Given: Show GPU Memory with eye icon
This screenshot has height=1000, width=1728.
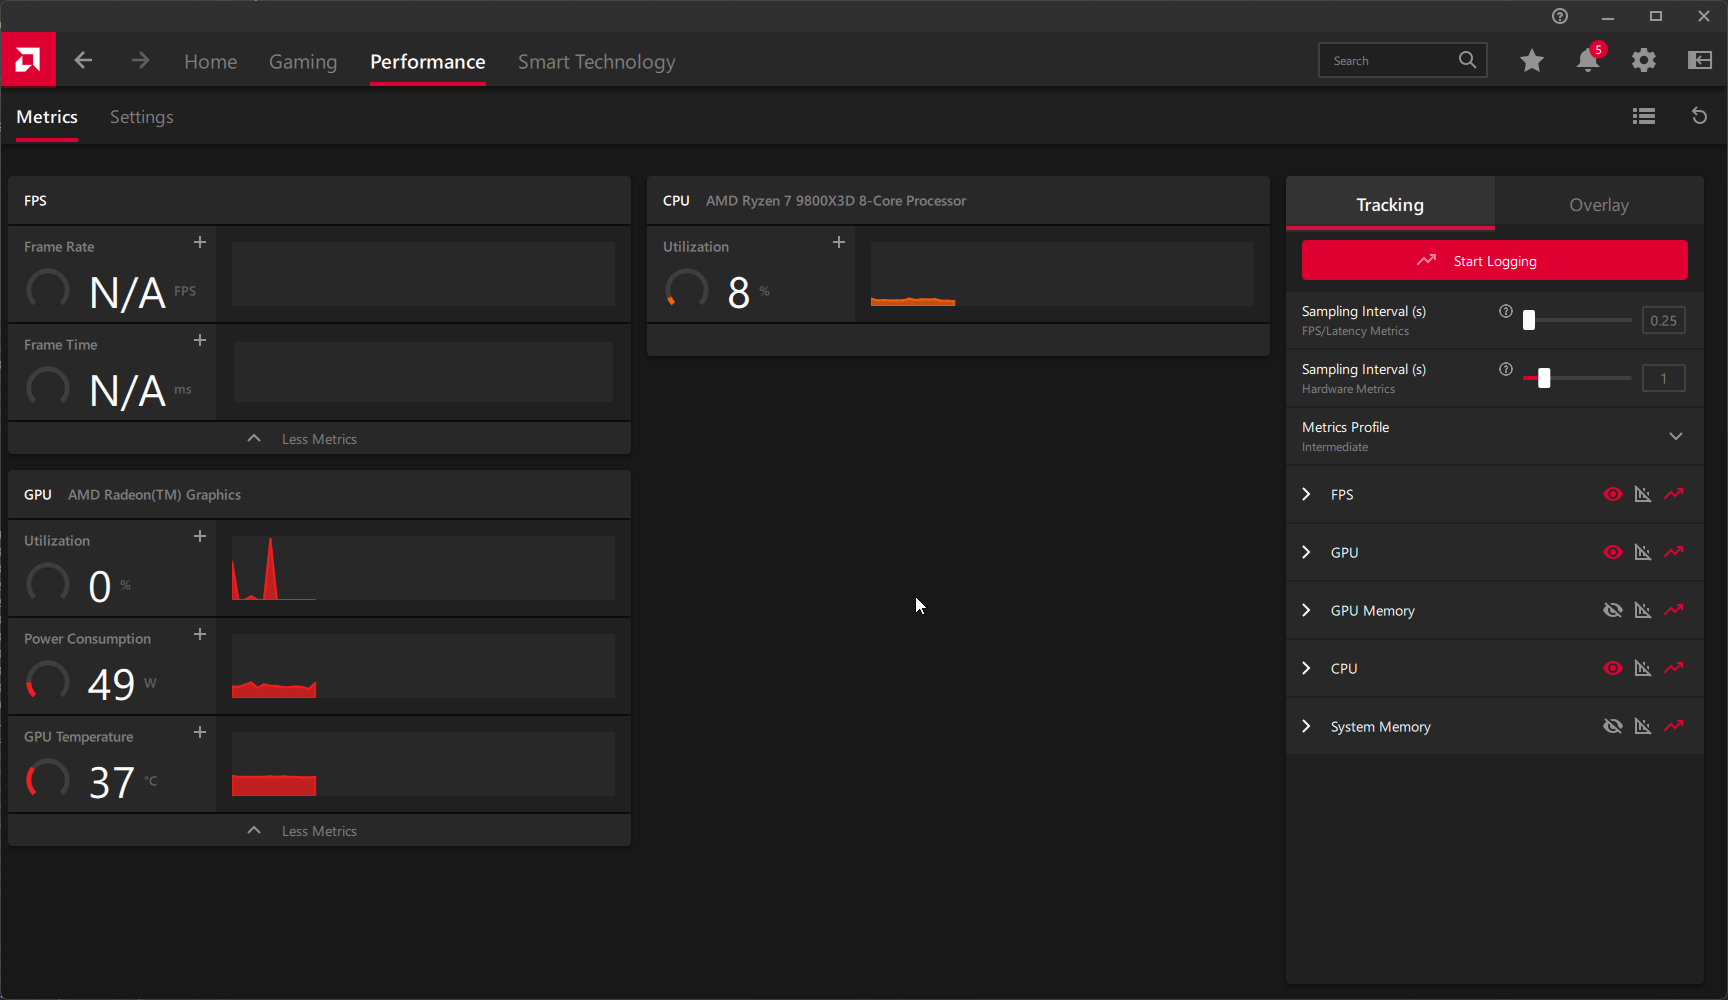Looking at the screenshot, I should tap(1613, 610).
